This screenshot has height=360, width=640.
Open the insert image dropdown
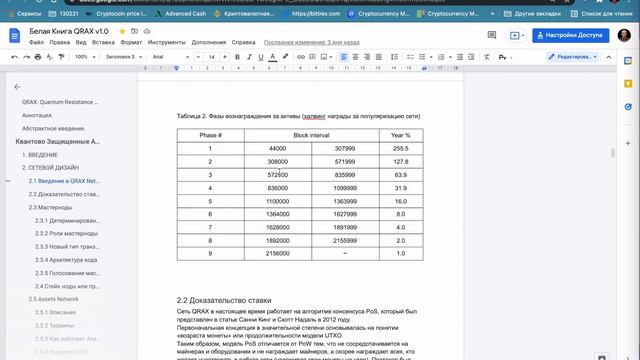(327, 57)
